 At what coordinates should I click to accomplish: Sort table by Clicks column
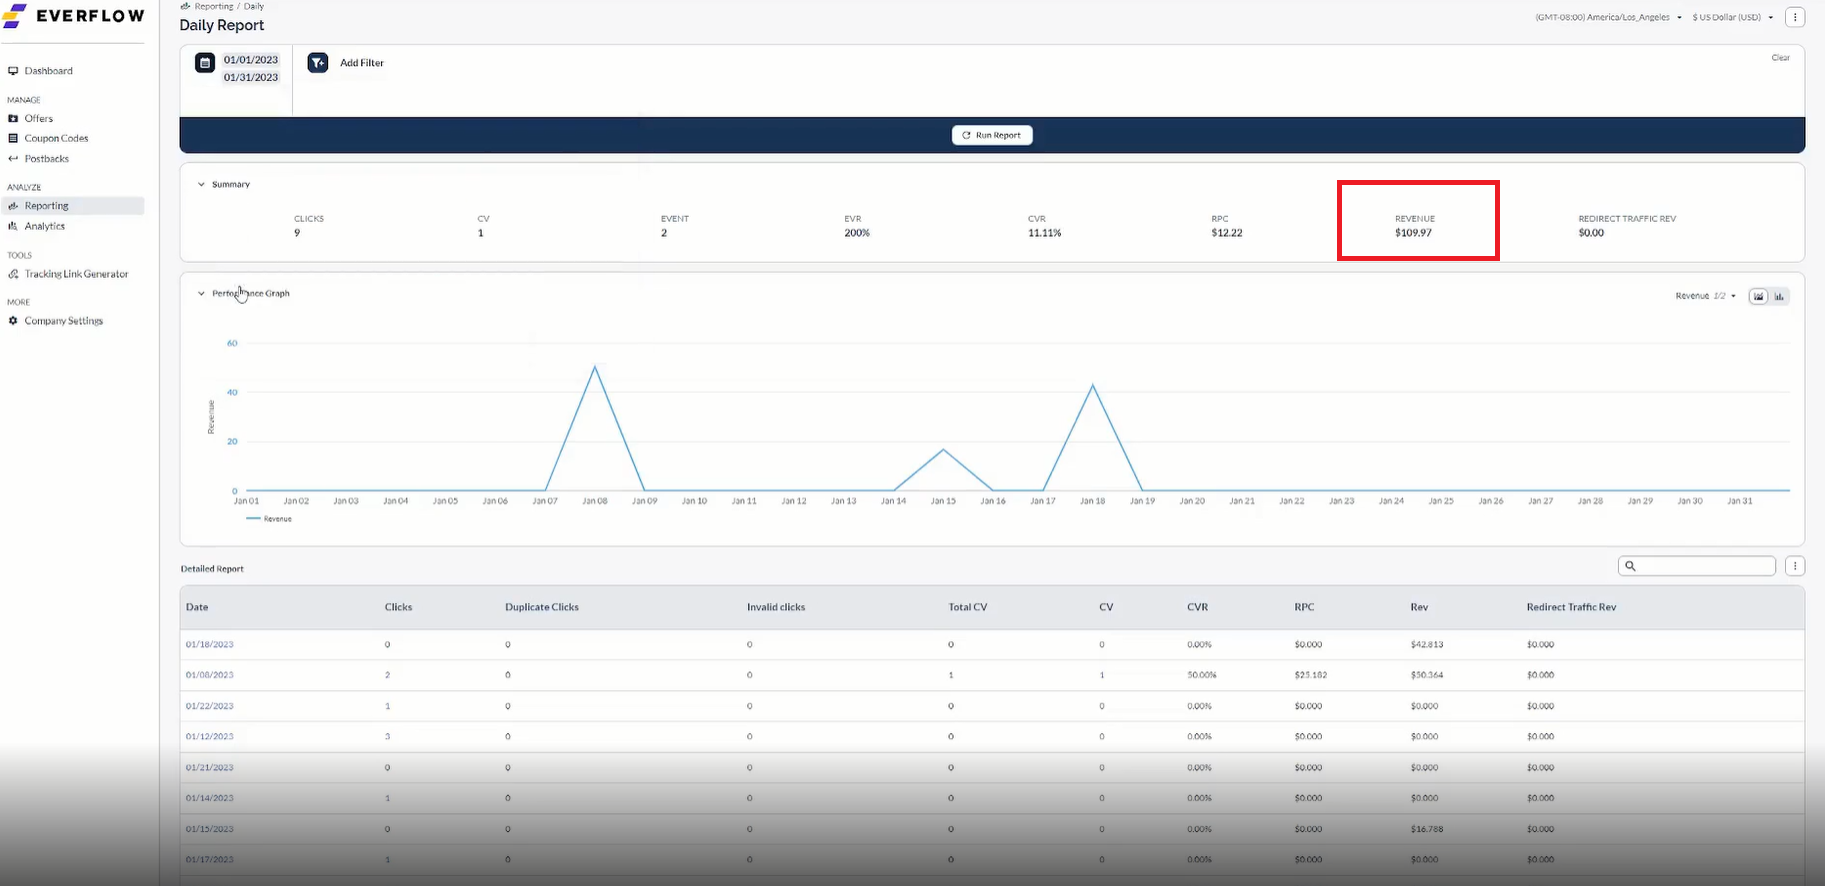pos(398,607)
